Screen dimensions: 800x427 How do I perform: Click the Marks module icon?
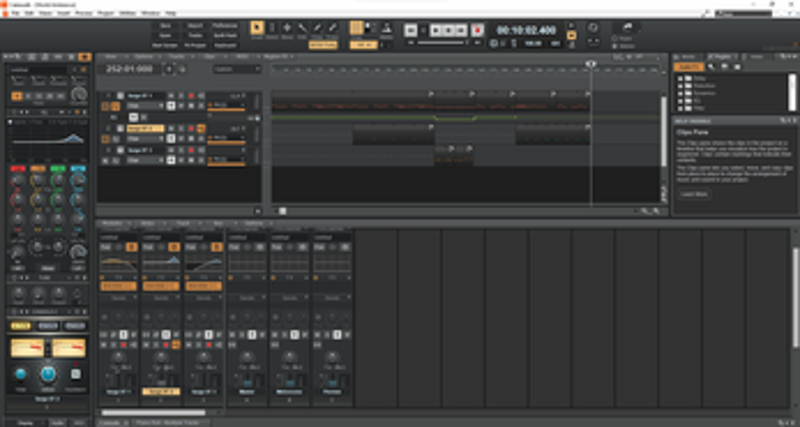pyautogui.click(x=387, y=28)
